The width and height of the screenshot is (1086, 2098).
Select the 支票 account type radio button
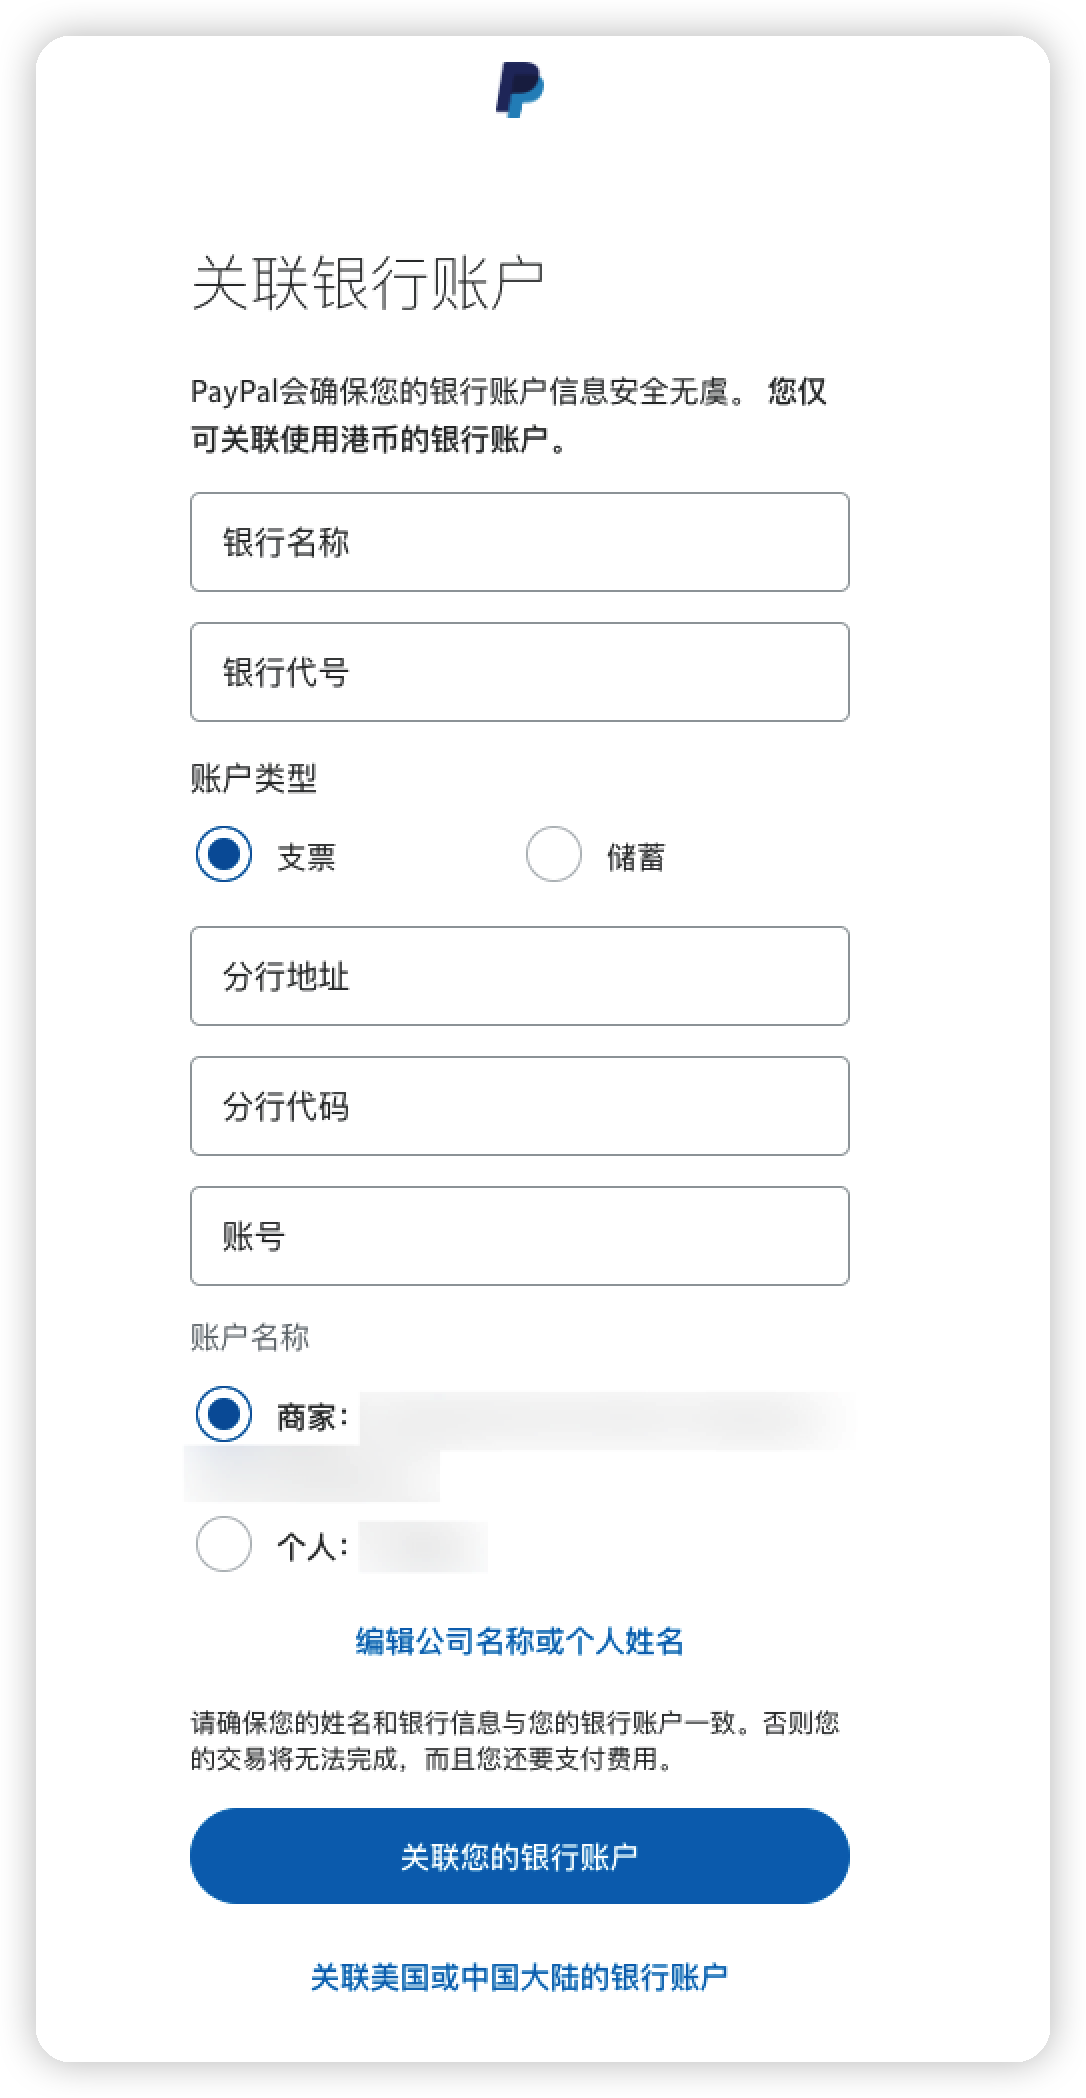click(222, 854)
